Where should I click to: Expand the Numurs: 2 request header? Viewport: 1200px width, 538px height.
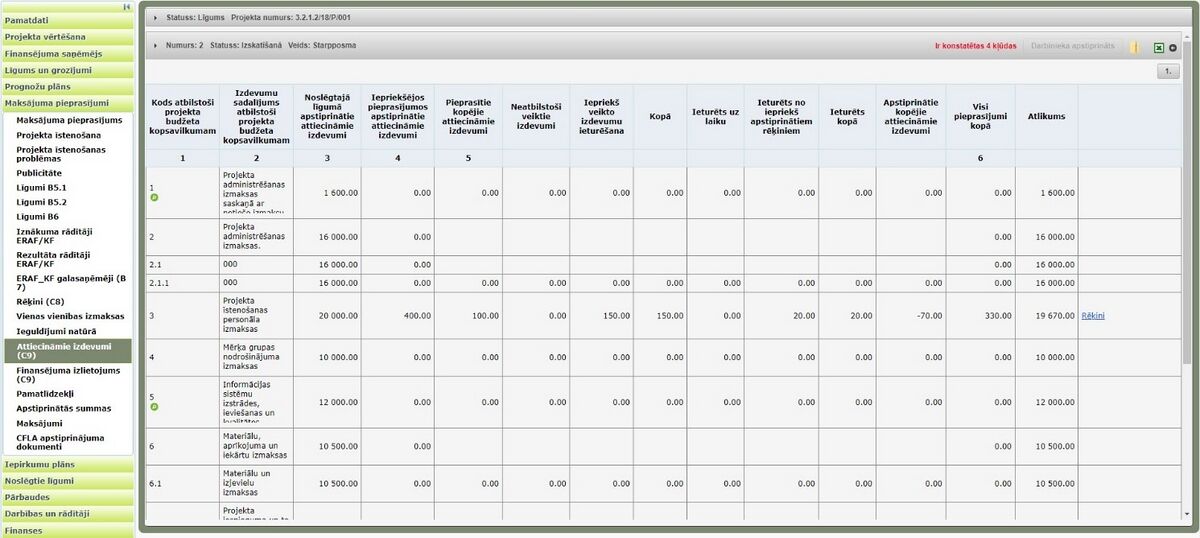coord(155,46)
